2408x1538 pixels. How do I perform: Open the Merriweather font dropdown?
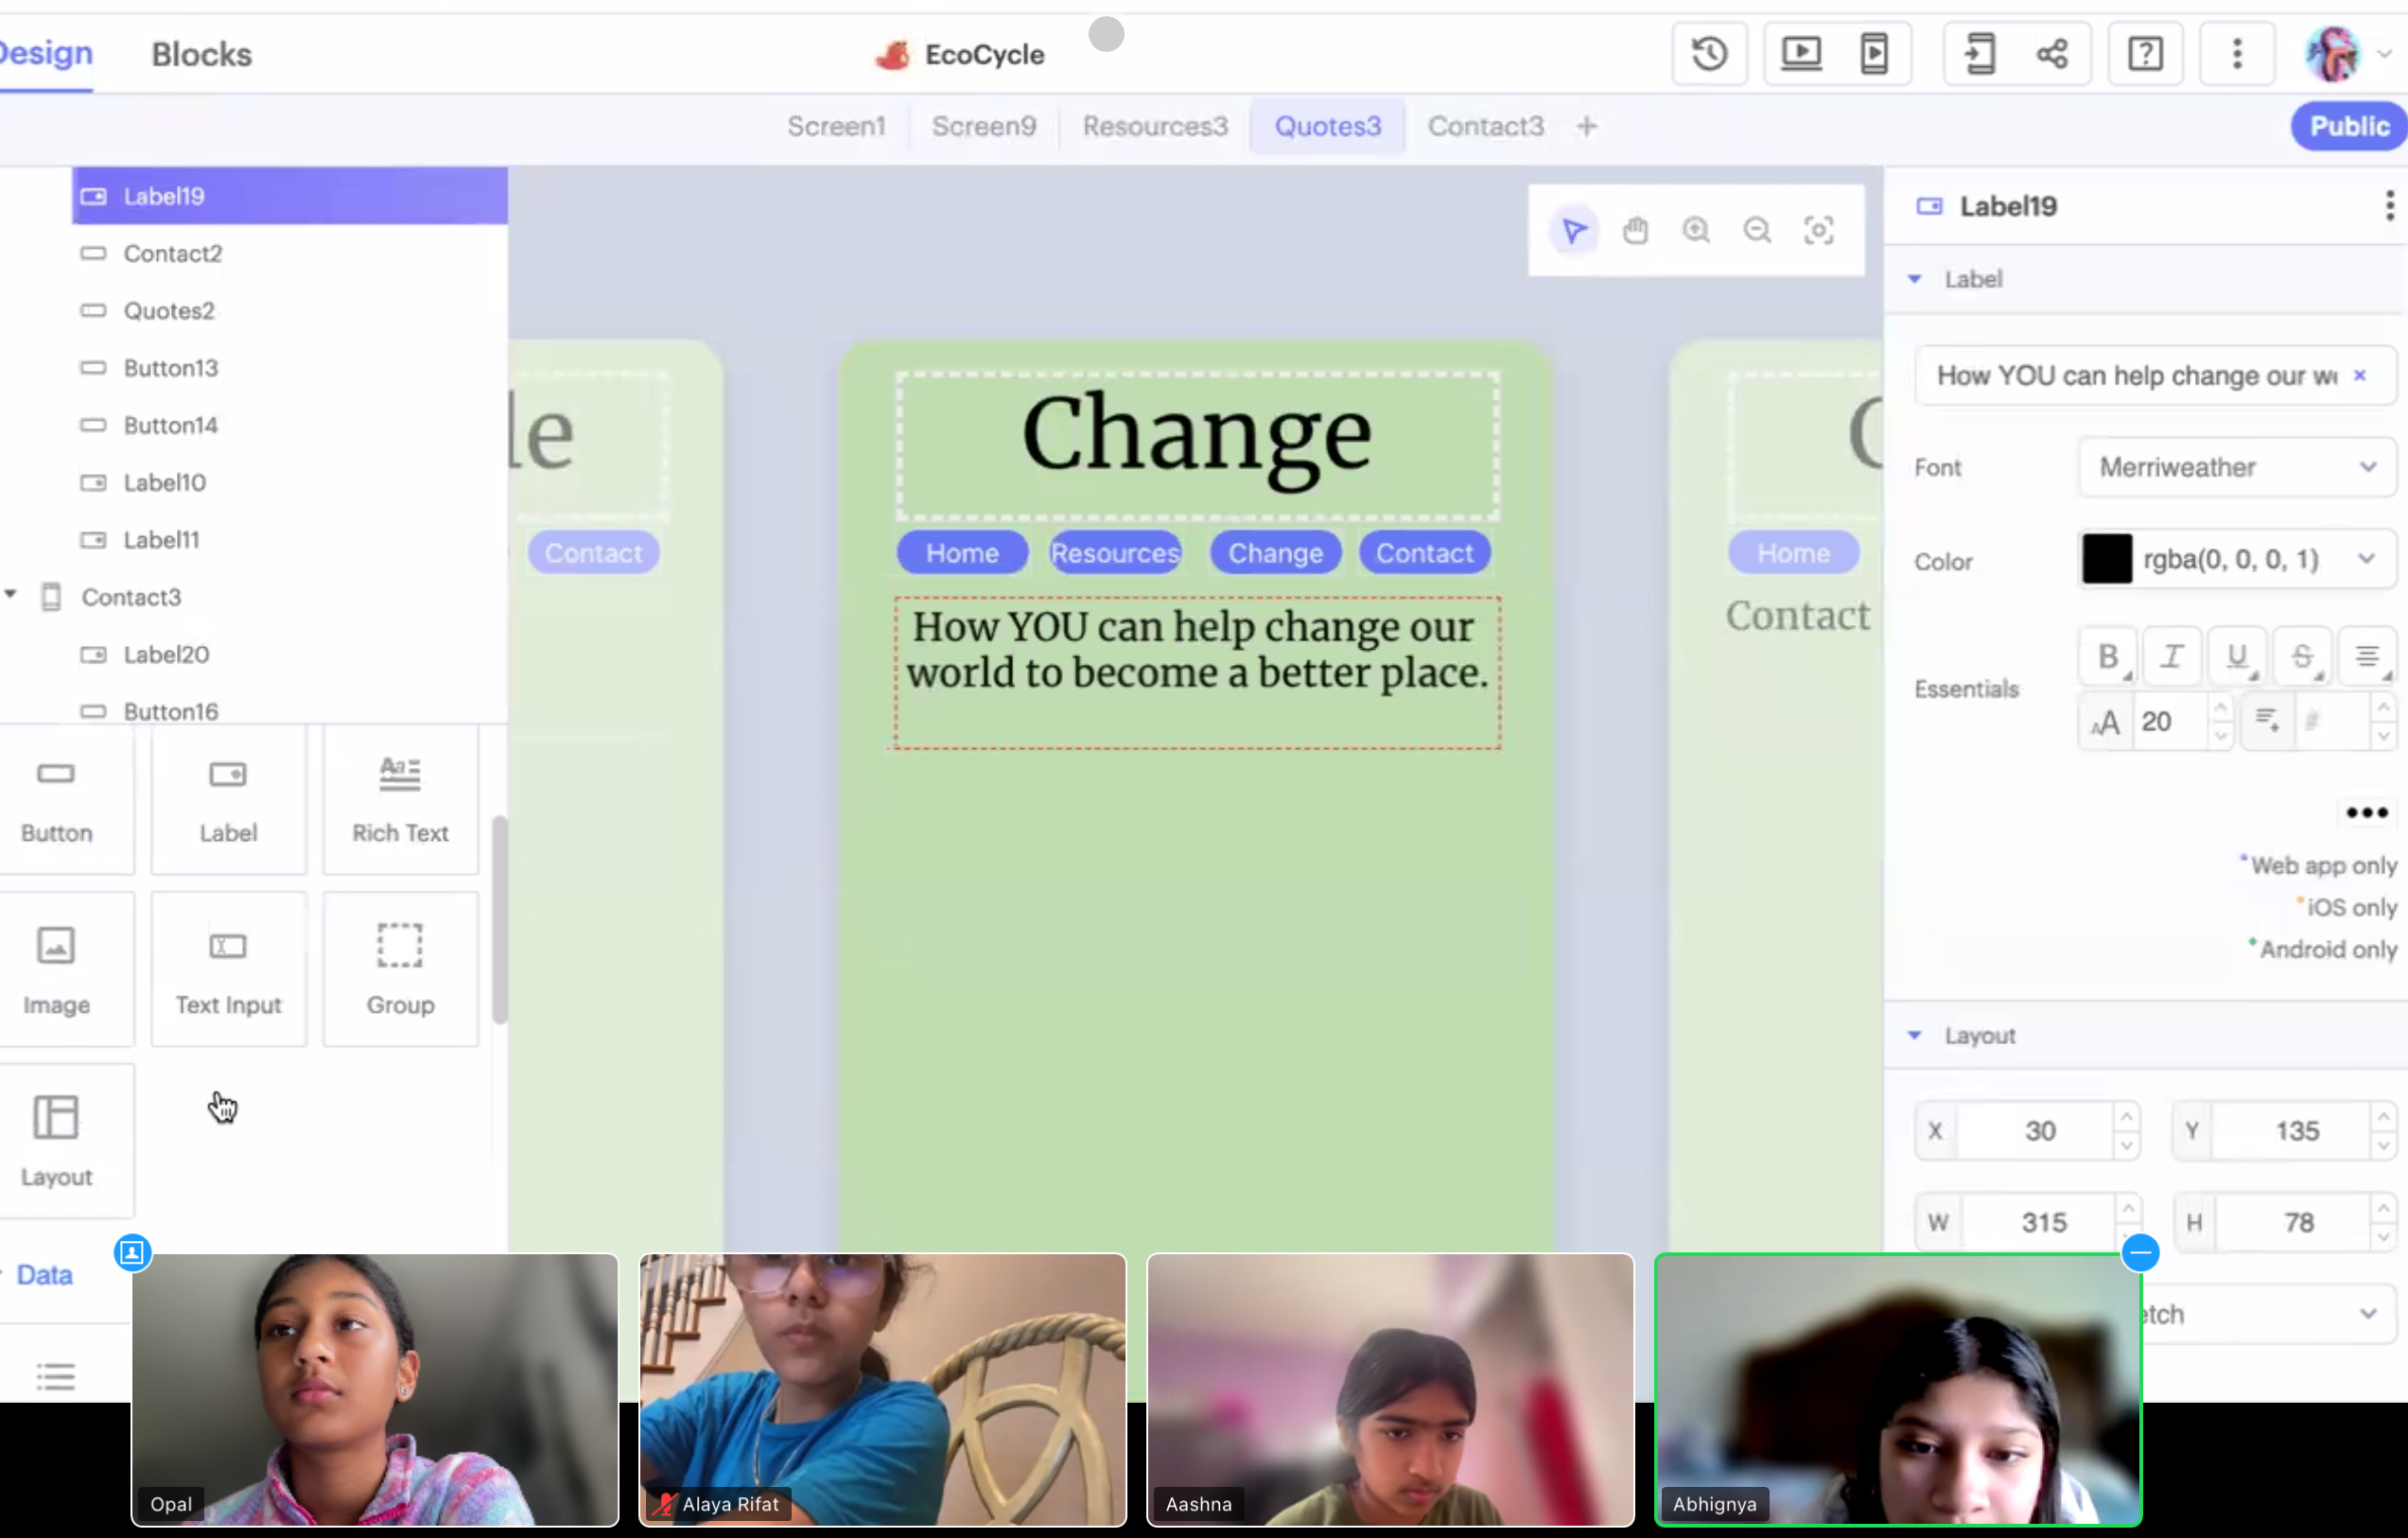tap(2236, 467)
